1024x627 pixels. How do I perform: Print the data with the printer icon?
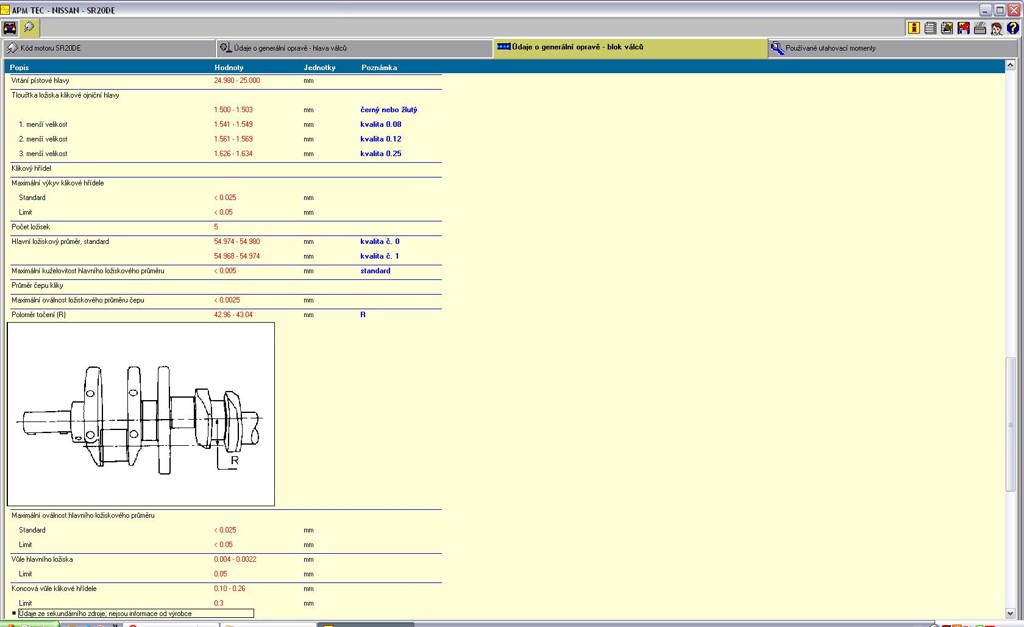click(980, 28)
